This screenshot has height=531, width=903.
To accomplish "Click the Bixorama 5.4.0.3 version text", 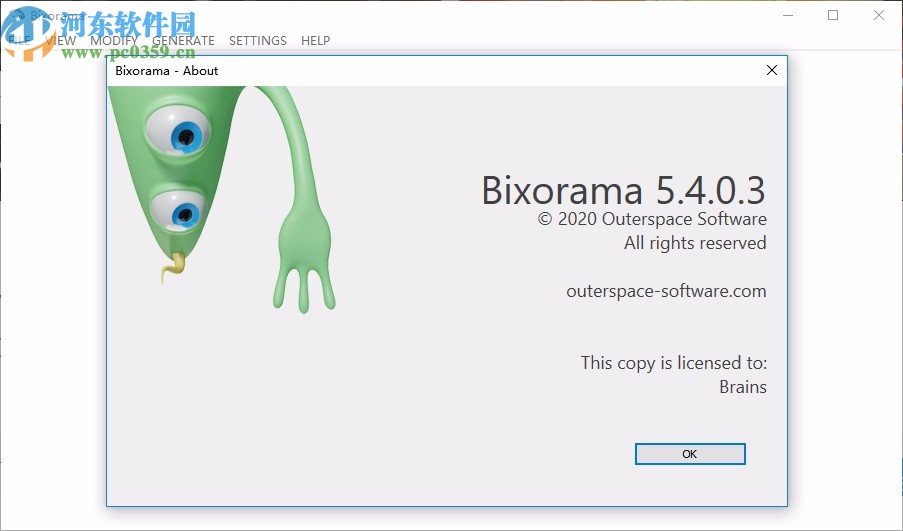I will click(x=624, y=190).
